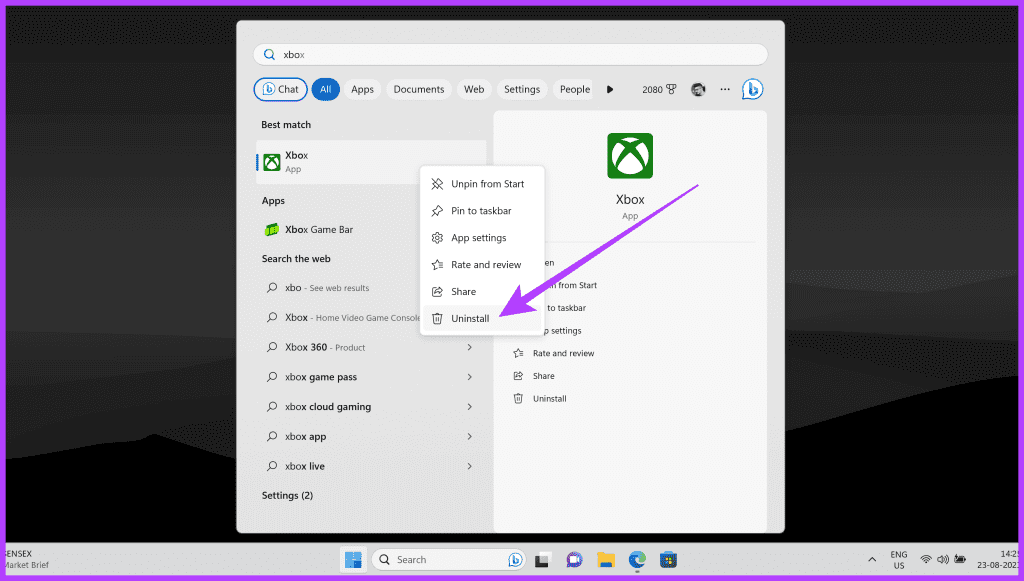Click Unpin from Start in preview pane
Screen dimensions: 1024x581
pos(573,285)
